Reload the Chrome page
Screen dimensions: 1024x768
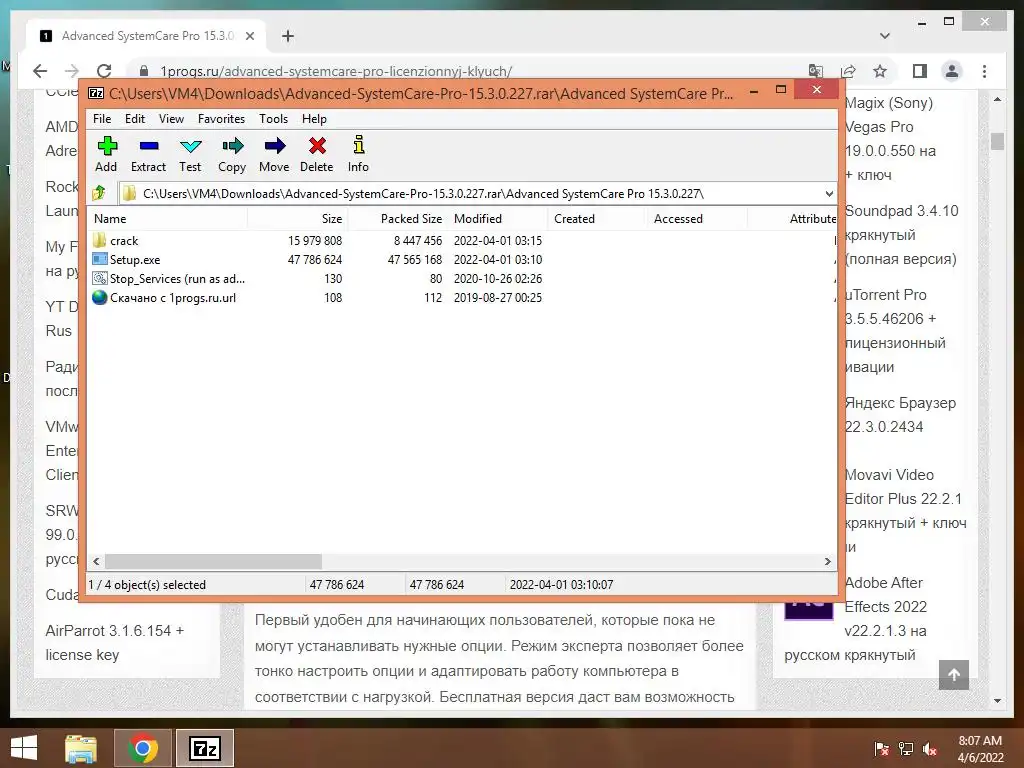pyautogui.click(x=104, y=71)
